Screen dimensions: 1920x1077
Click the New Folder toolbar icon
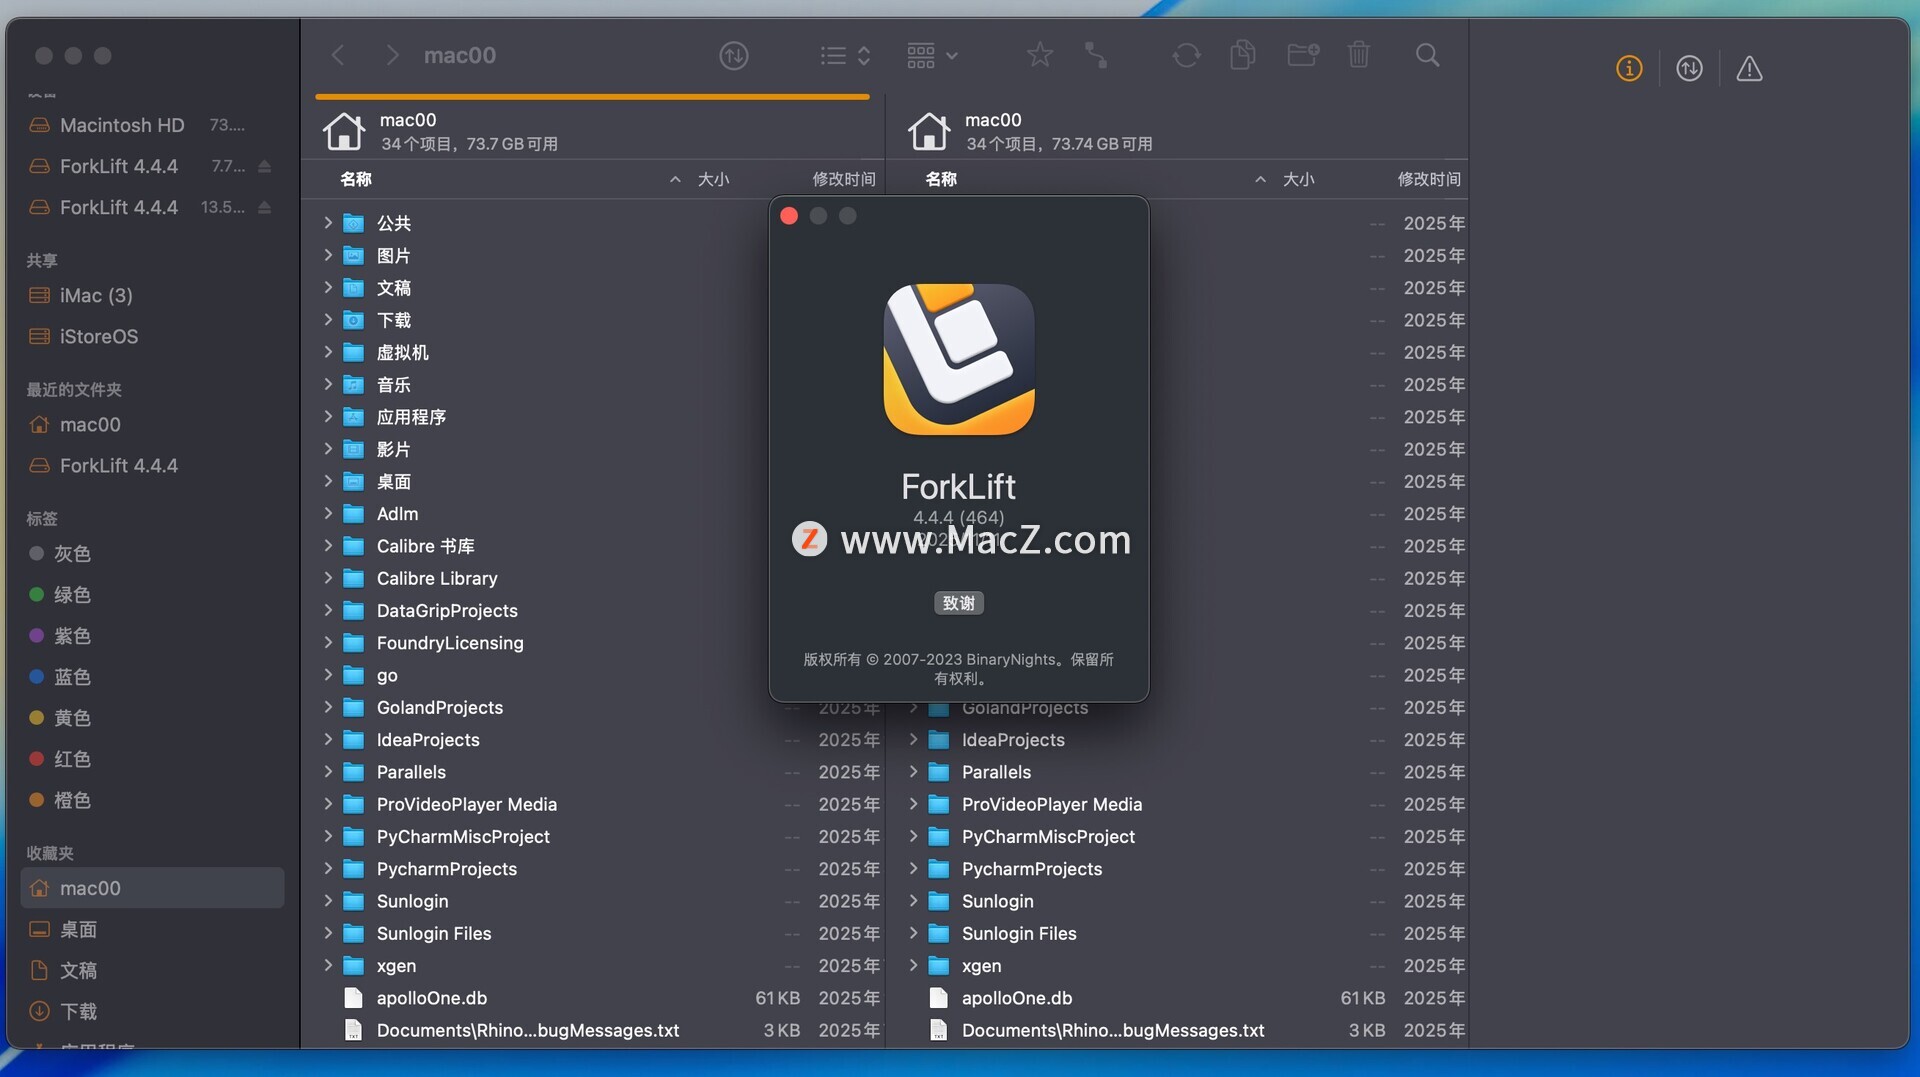coord(1302,55)
